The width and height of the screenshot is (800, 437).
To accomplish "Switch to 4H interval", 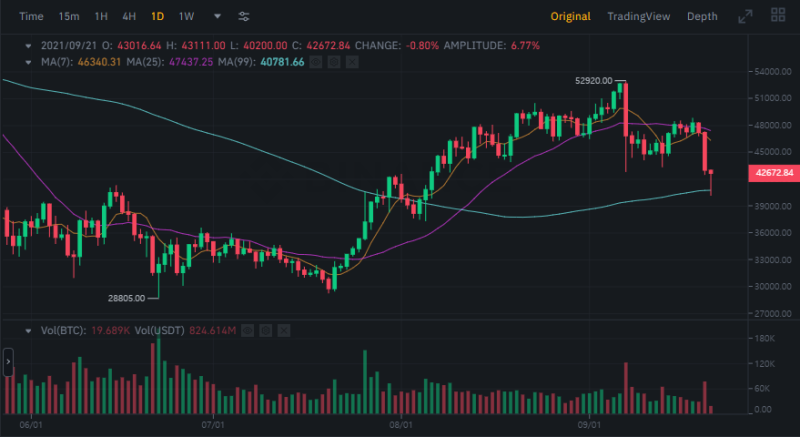I will click(129, 16).
